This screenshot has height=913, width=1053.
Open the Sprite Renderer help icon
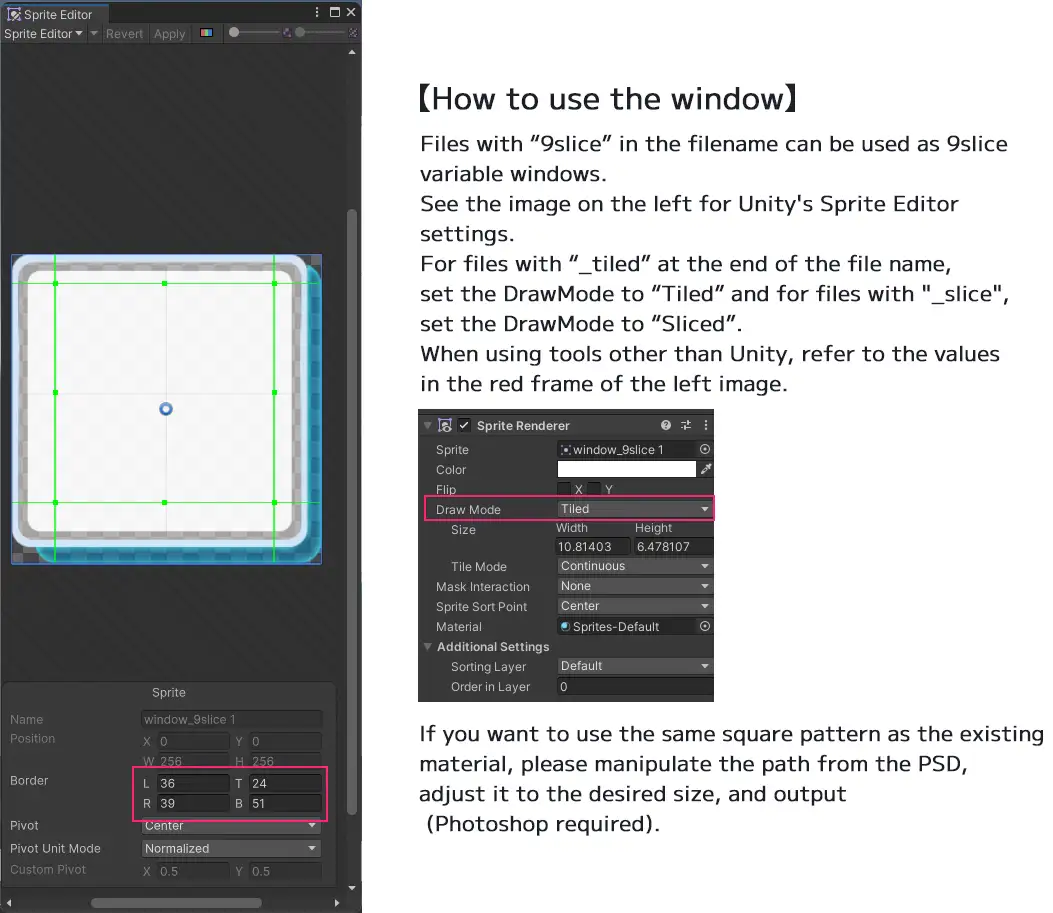[666, 425]
